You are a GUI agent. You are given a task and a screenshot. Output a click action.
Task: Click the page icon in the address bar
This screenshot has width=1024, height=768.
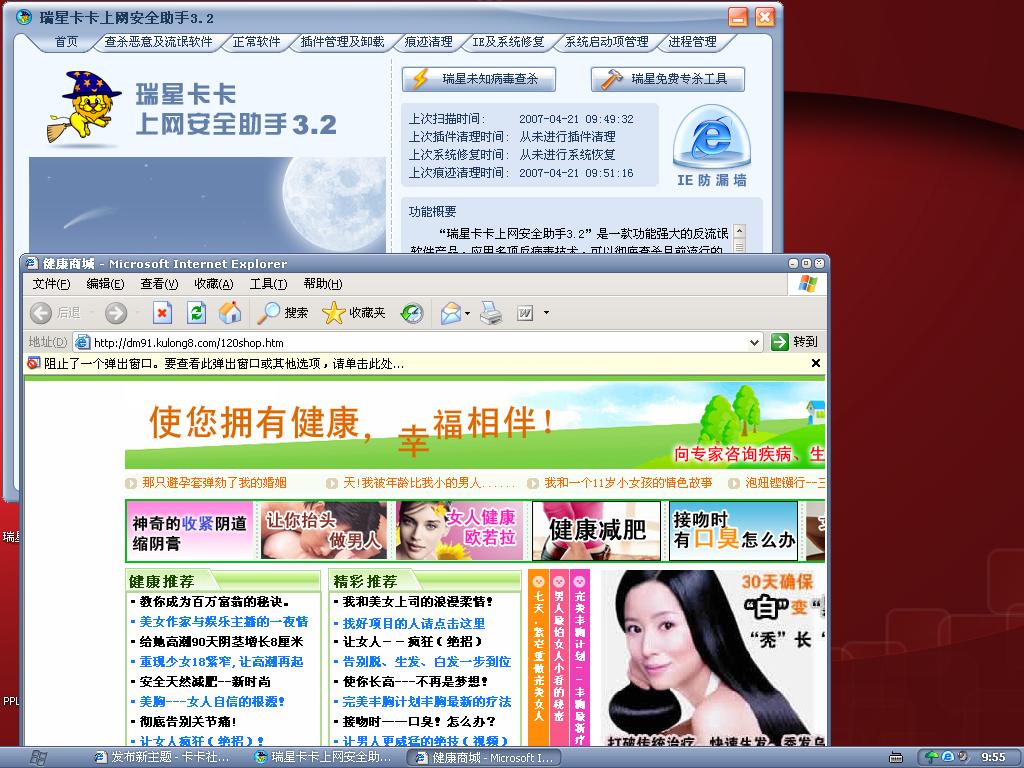tap(82, 342)
